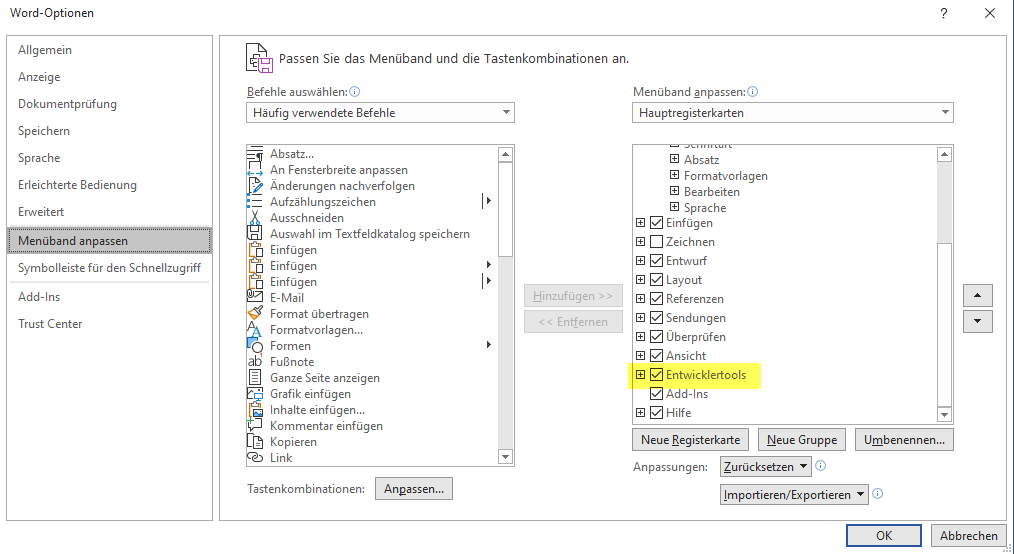The height and width of the screenshot is (554, 1014).
Task: Uncheck the Überprüfen tab checkbox
Action: 656,337
